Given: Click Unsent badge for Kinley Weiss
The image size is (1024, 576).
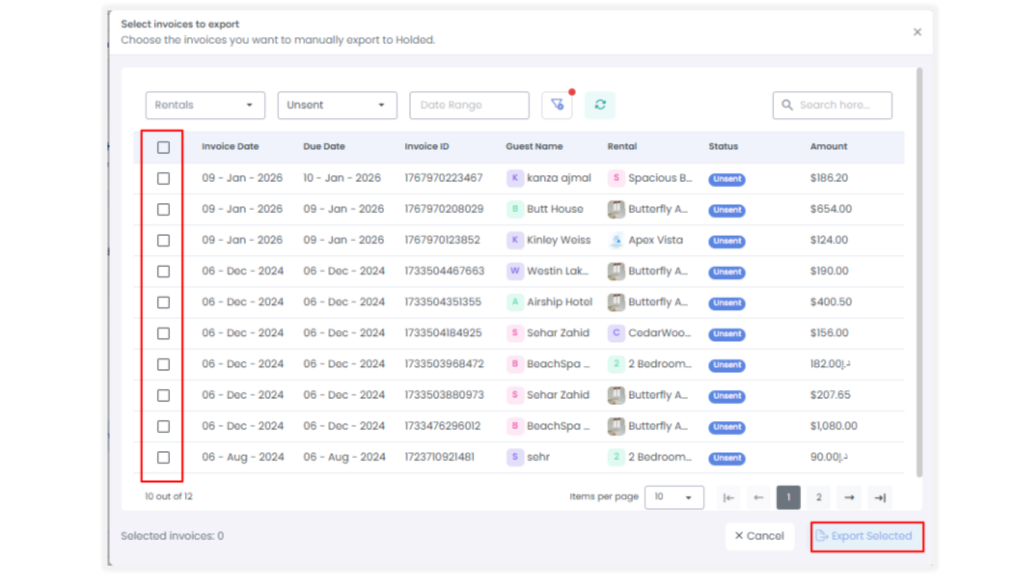Looking at the screenshot, I should pyautogui.click(x=727, y=241).
